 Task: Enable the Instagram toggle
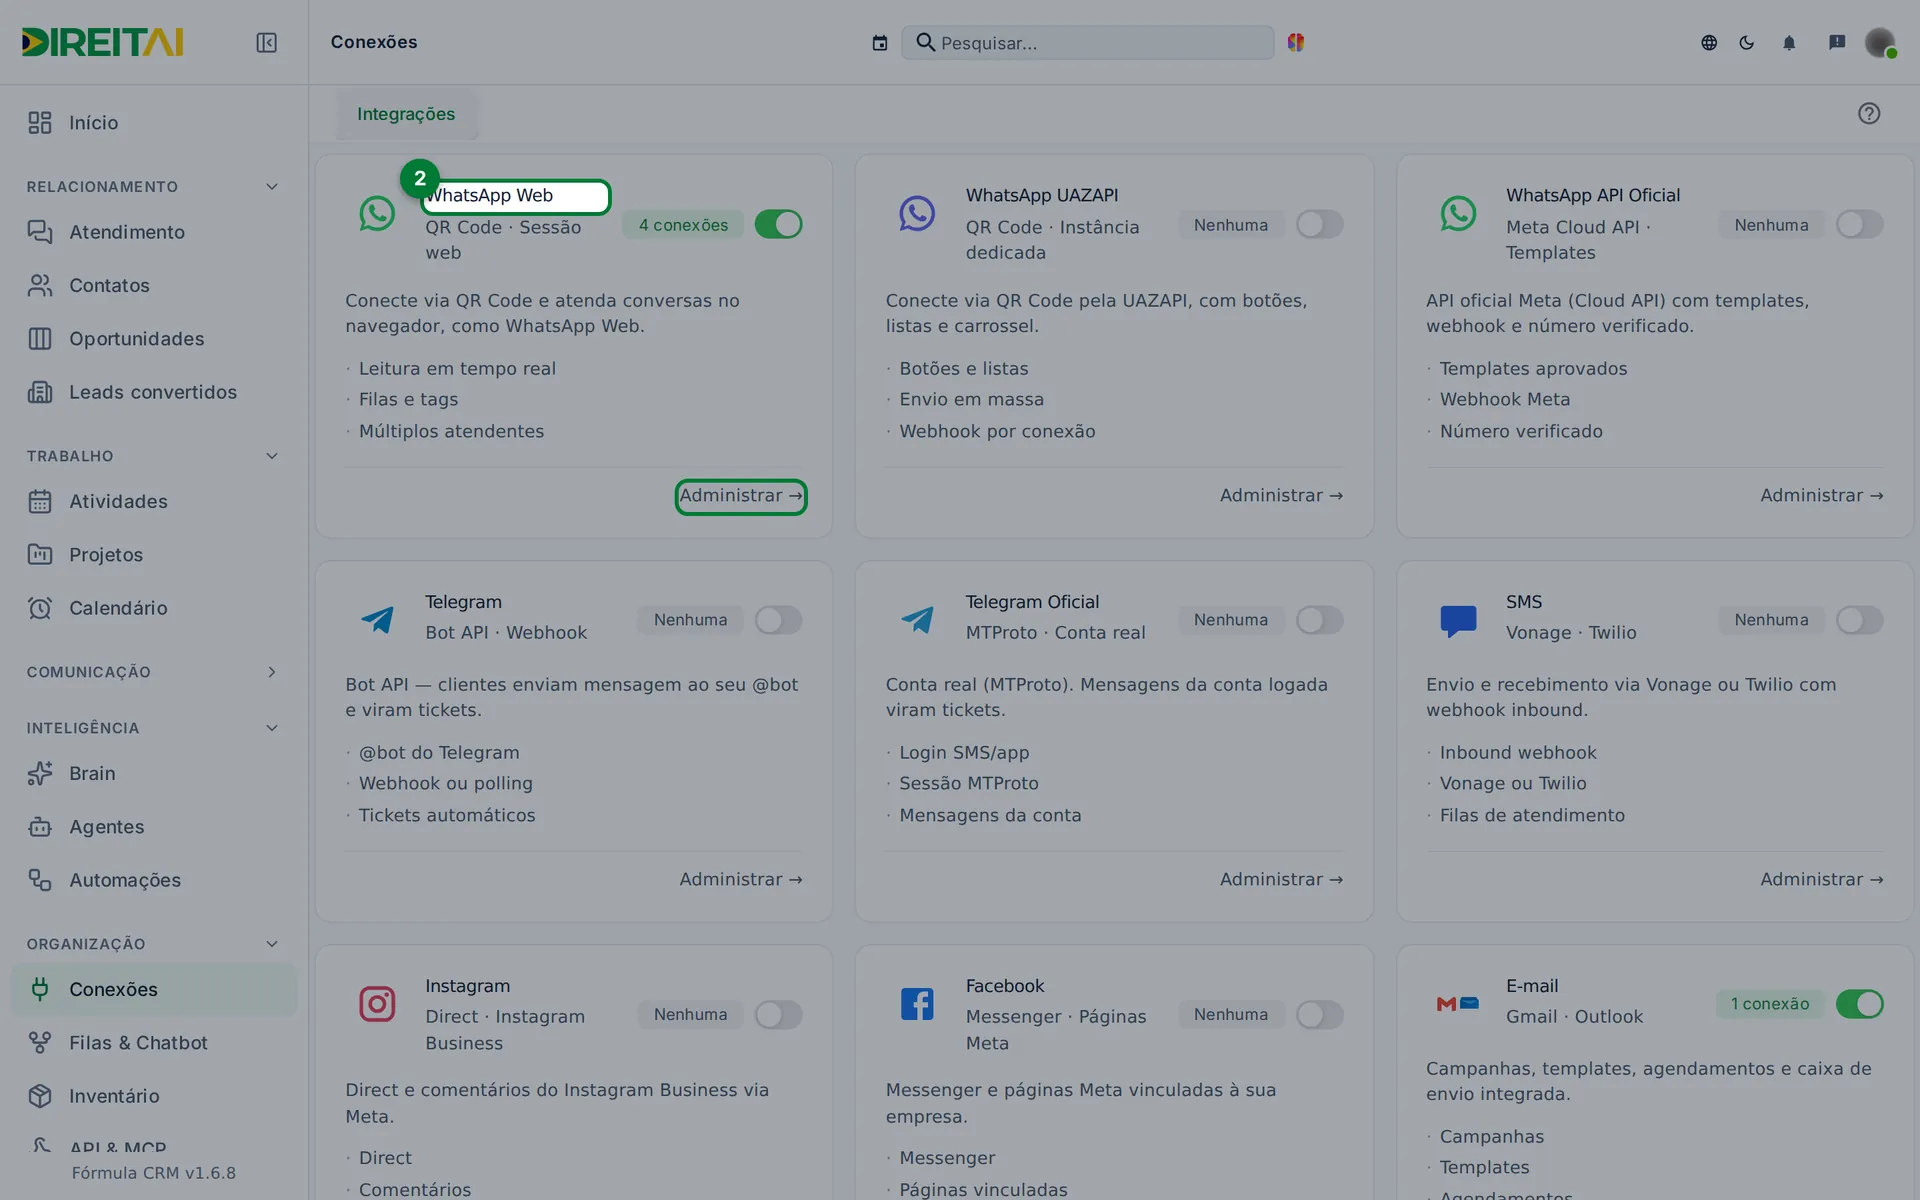[x=778, y=1015]
